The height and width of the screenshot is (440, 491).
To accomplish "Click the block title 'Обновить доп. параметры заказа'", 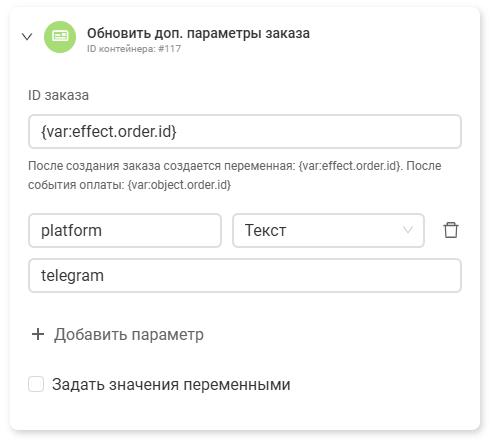I will point(198,33).
